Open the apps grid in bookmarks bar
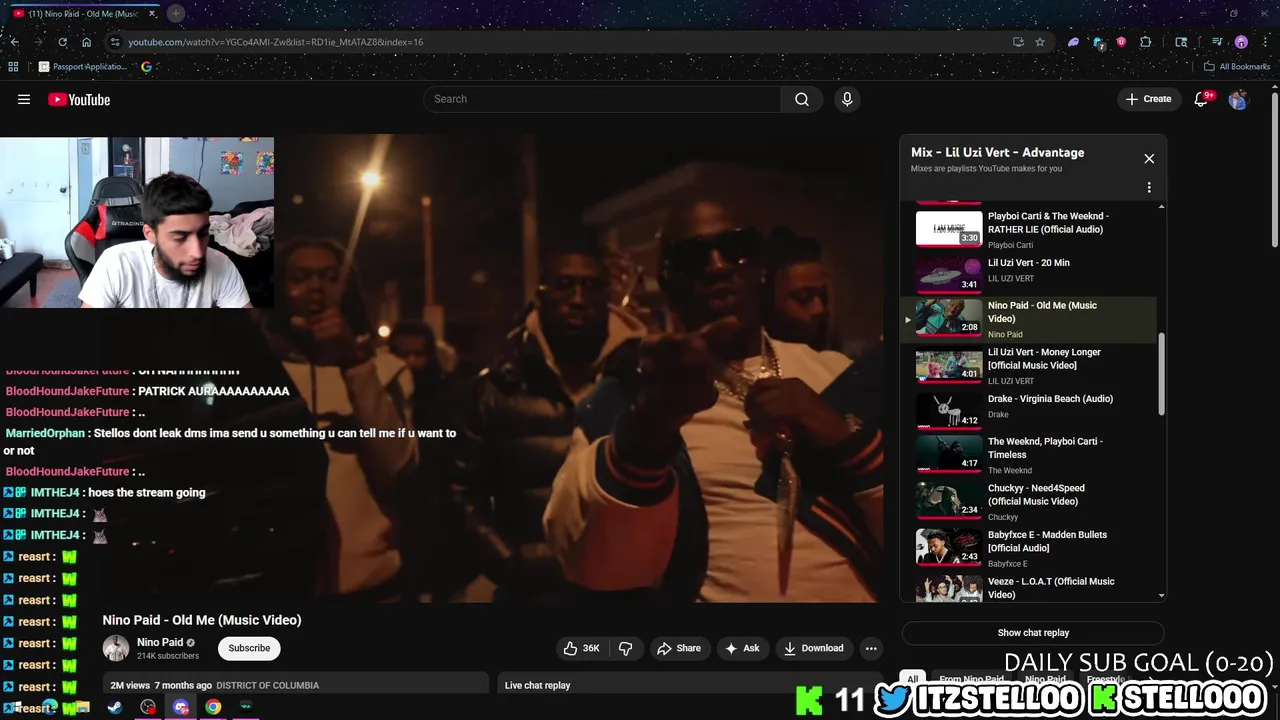Screen dimensions: 1280x720 (13, 67)
